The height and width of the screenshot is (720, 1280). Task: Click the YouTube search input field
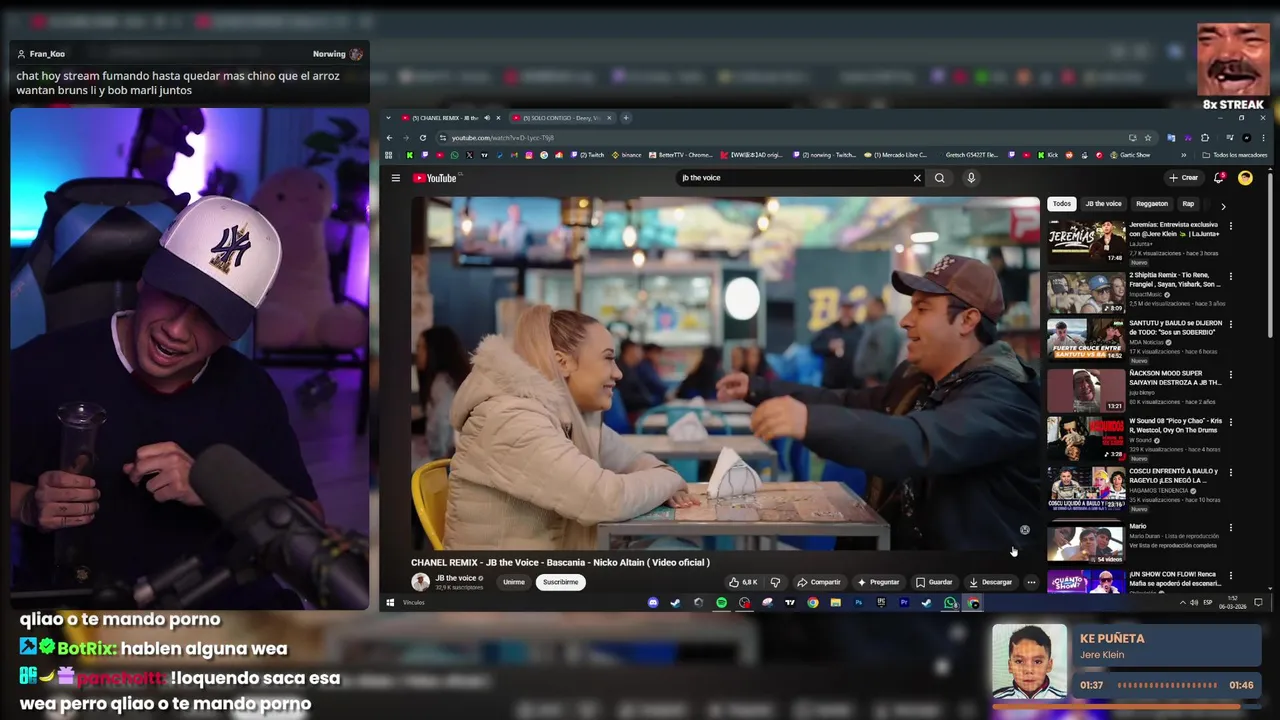pyautogui.click(x=795, y=178)
